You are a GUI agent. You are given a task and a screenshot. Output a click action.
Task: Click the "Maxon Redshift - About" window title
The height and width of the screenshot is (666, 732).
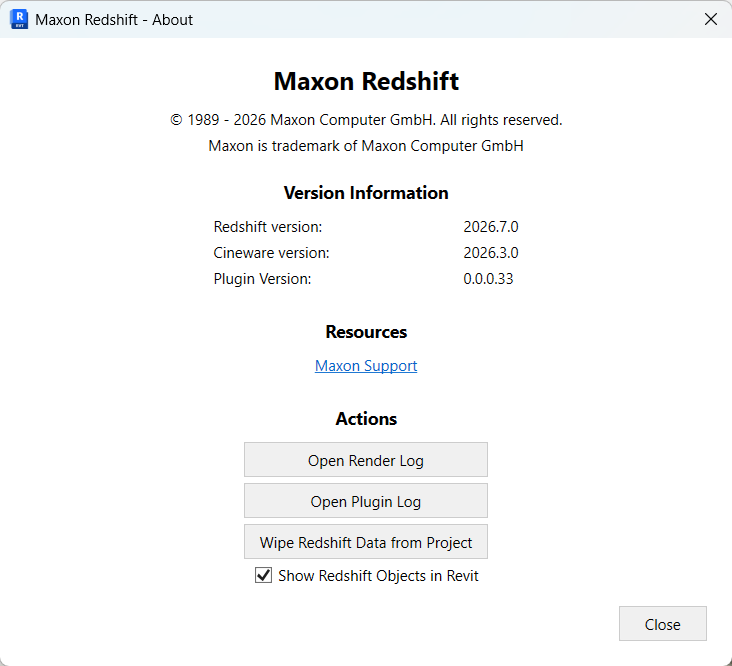click(114, 20)
